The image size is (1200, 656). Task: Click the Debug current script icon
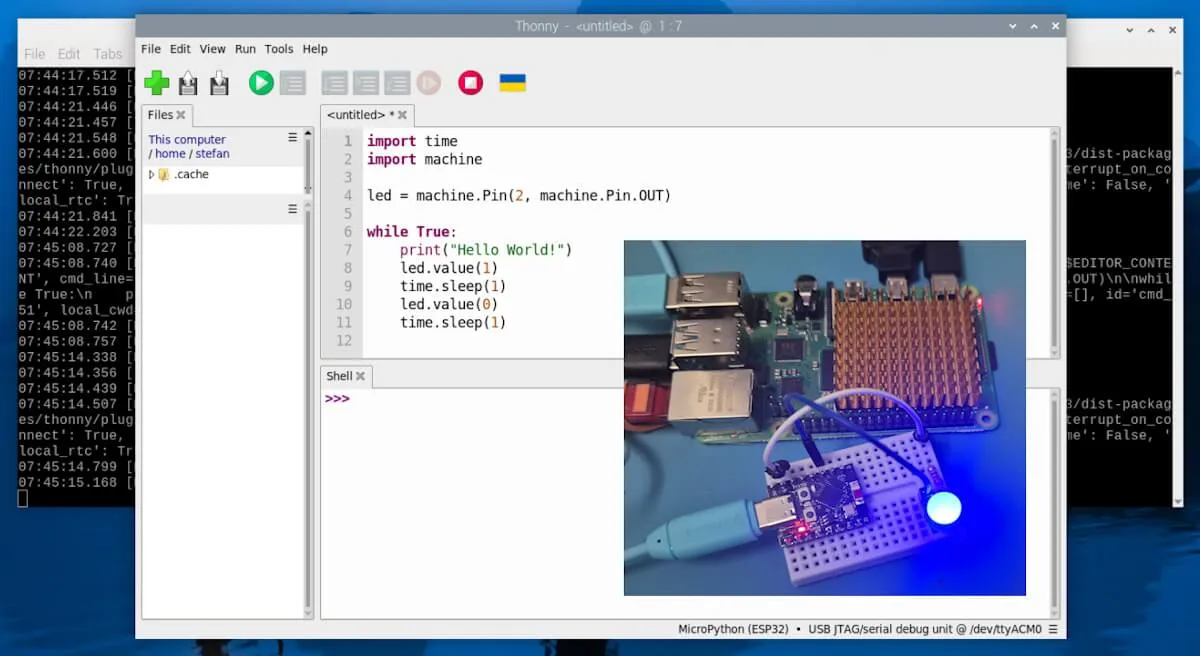[x=292, y=83]
